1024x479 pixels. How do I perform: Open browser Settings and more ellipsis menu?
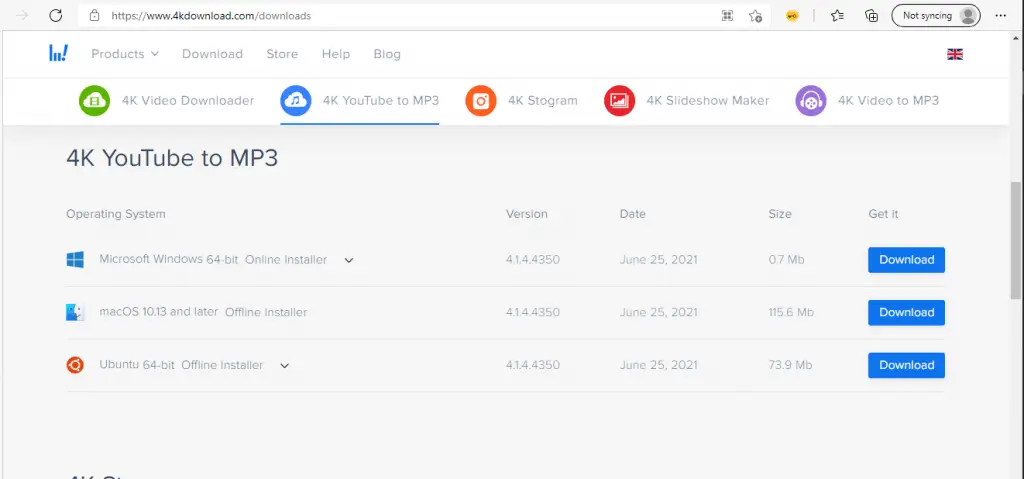coord(1001,16)
